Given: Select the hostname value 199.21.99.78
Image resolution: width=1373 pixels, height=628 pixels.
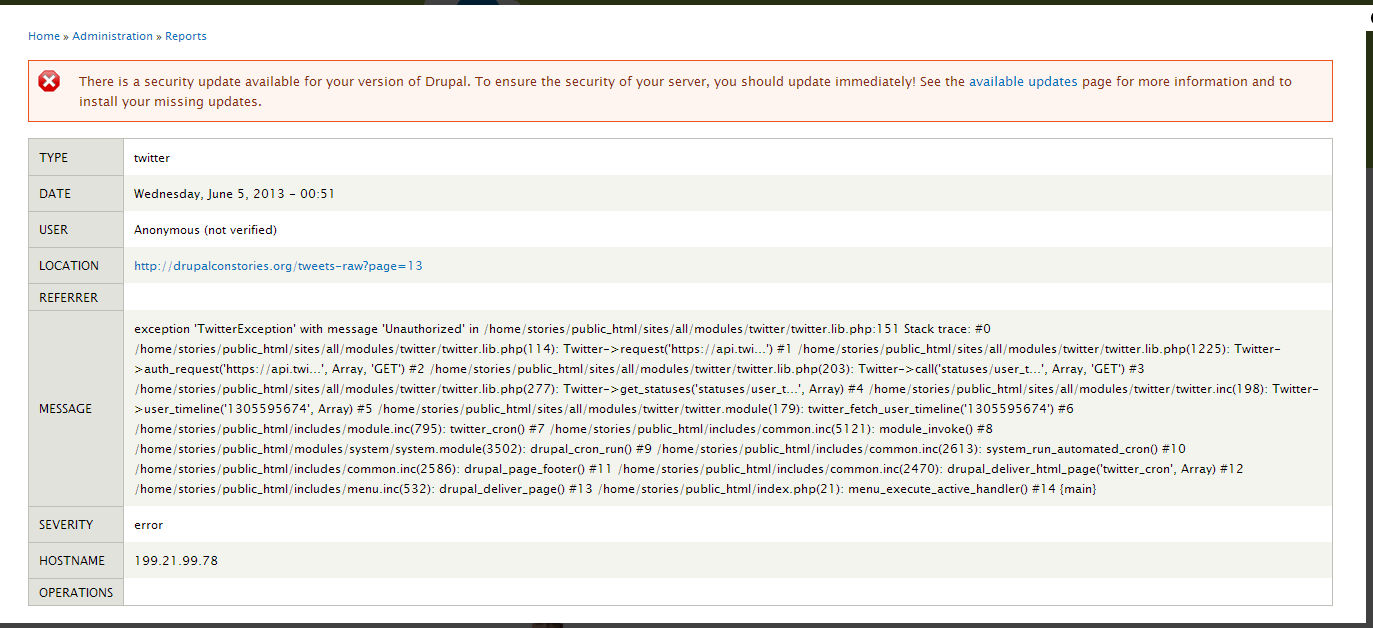Looking at the screenshot, I should click(176, 561).
